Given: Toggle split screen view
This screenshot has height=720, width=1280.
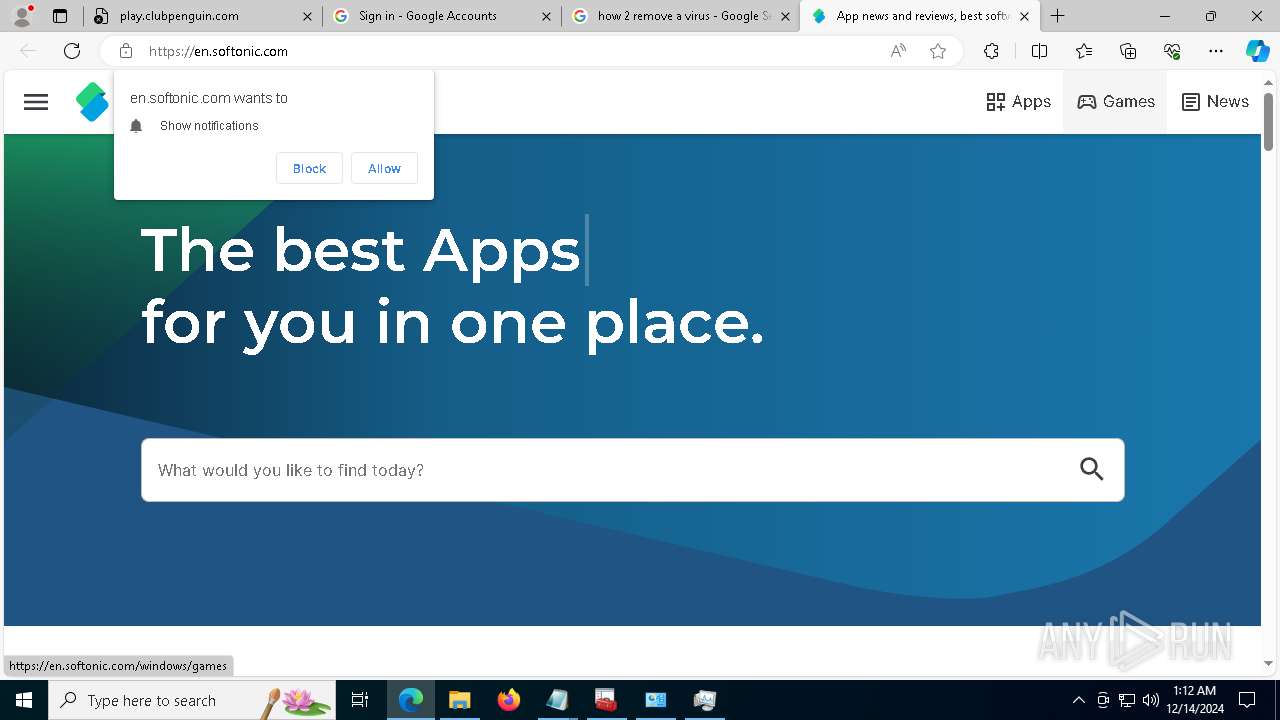Looking at the screenshot, I should point(1039,51).
